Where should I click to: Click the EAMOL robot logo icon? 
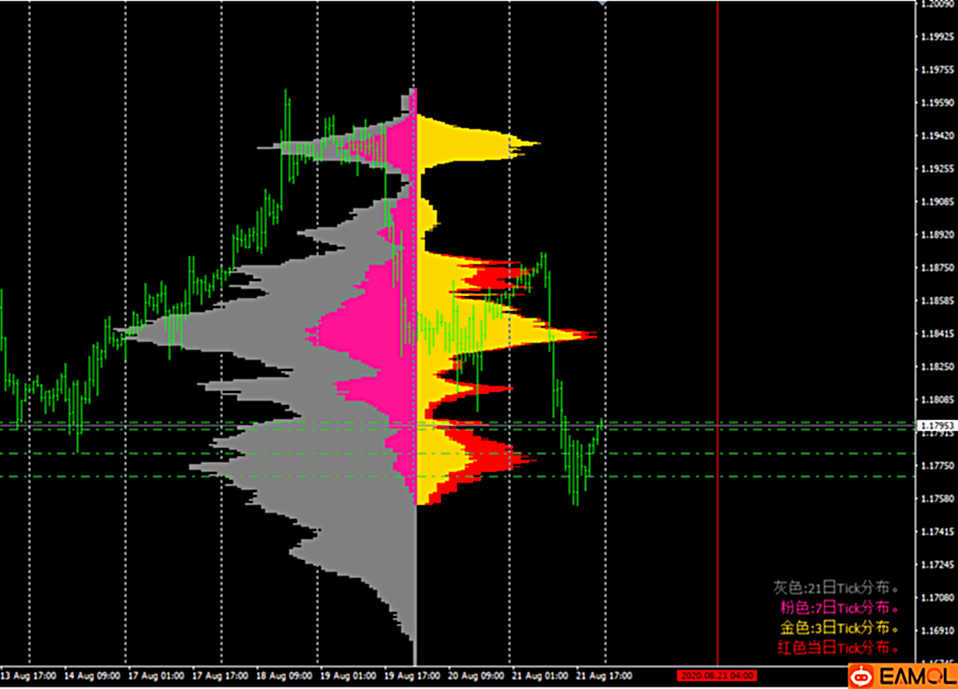pyautogui.click(x=863, y=677)
